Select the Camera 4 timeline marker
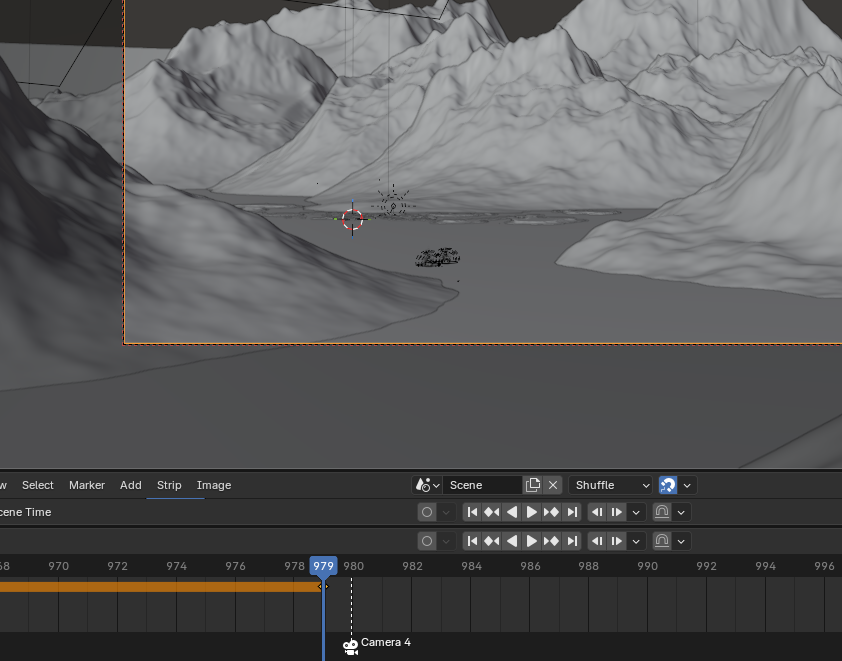 click(351, 647)
